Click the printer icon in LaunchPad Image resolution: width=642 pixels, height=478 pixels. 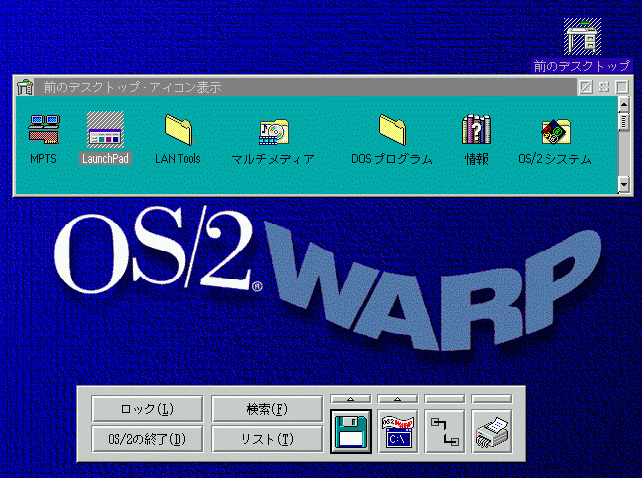[x=492, y=431]
